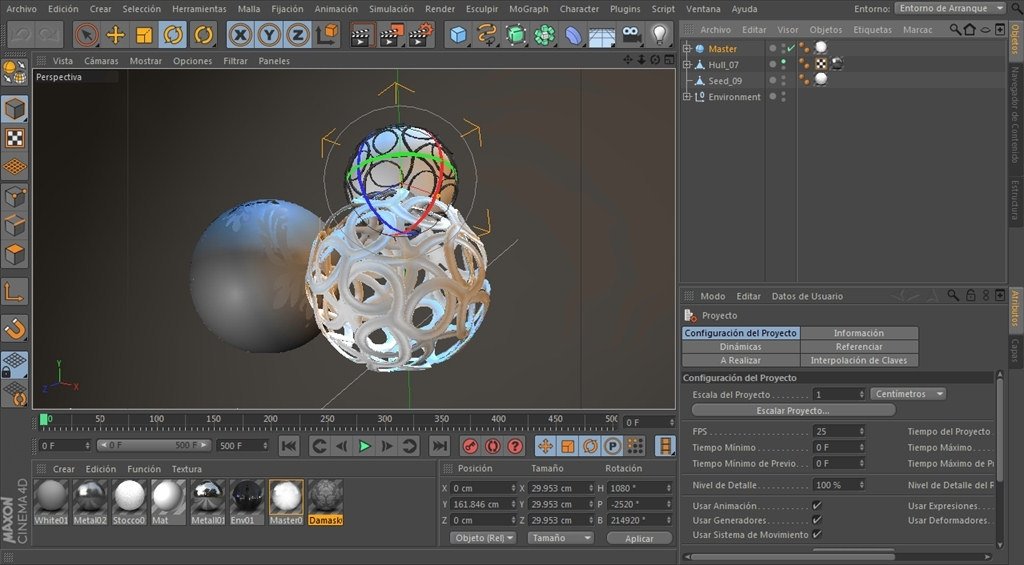The image size is (1024, 565).
Task: Add a cube primitive object
Action: [458, 35]
